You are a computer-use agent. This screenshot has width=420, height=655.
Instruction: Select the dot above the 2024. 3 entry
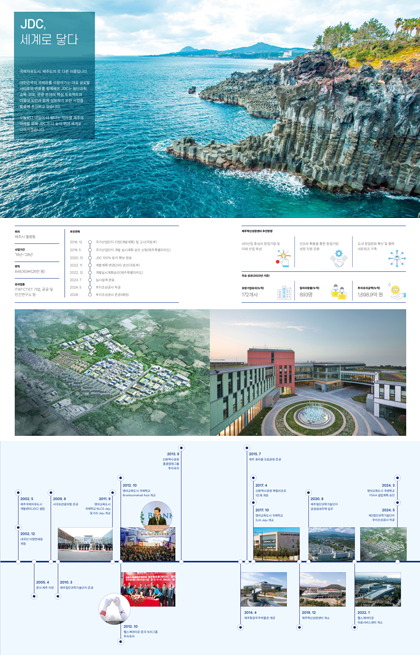pos(397,477)
